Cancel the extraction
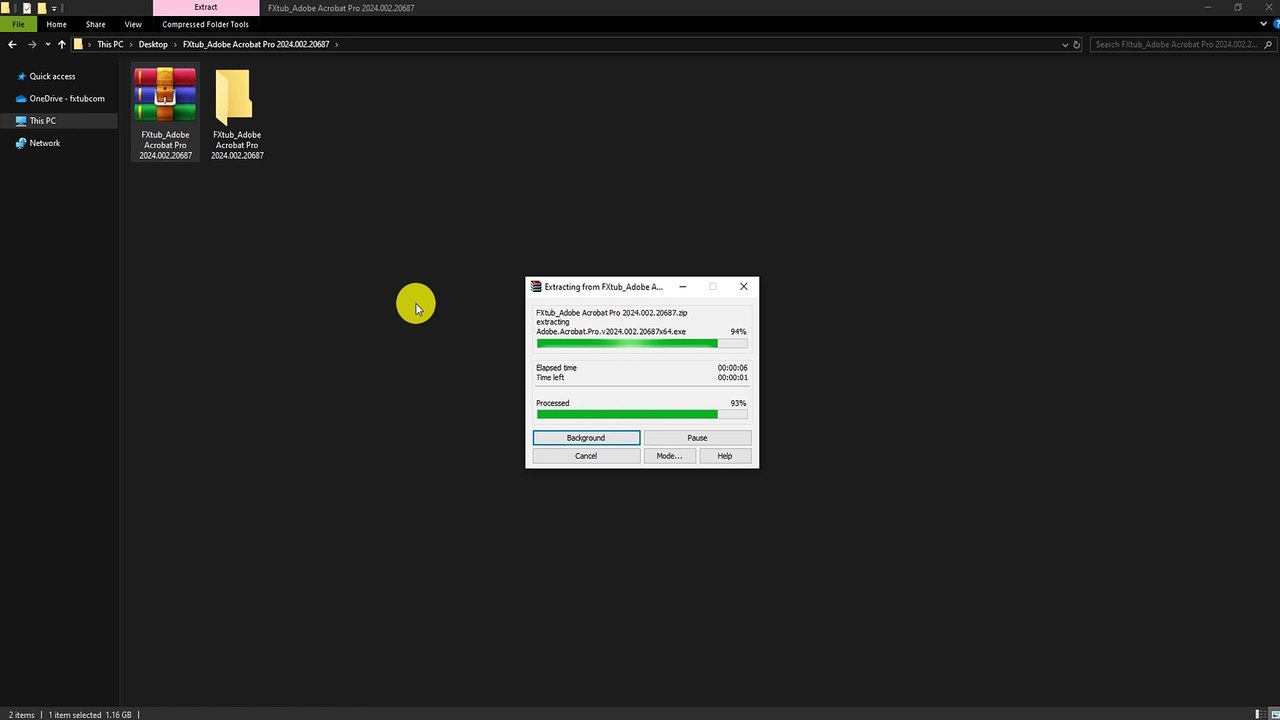The height and width of the screenshot is (720, 1280). [586, 456]
